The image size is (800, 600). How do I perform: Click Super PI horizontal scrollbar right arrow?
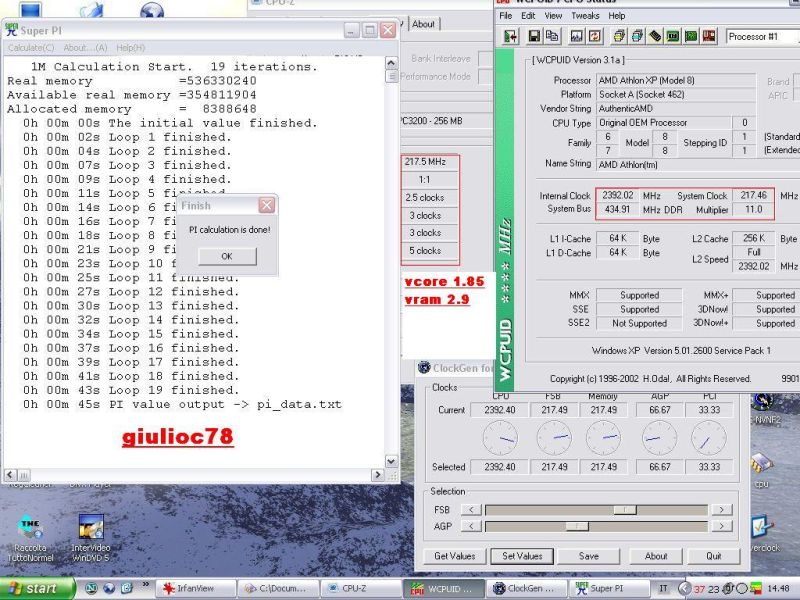tap(378, 474)
